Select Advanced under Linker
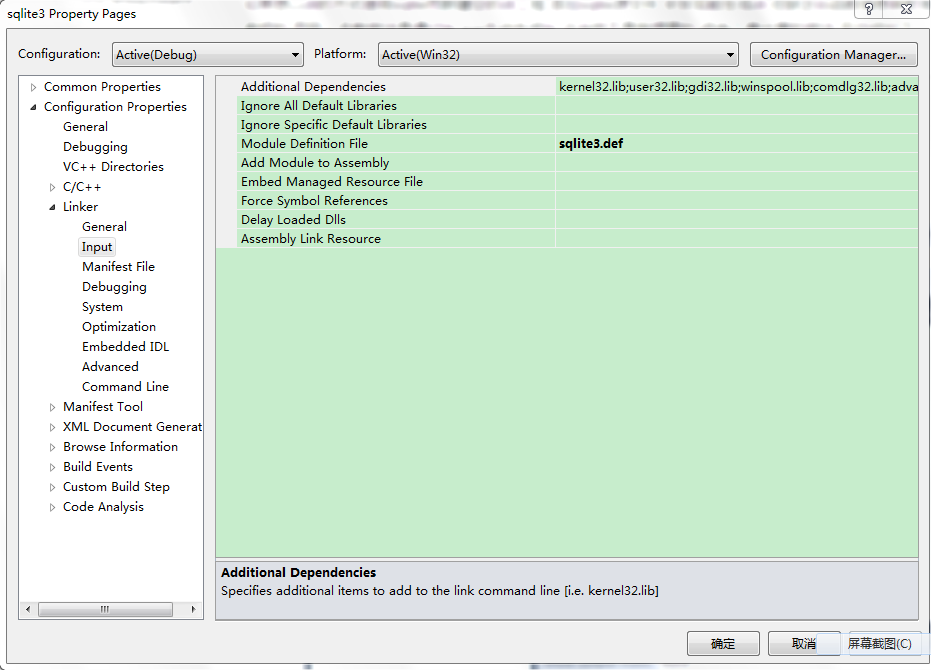The width and height of the screenshot is (931, 670). 110,367
